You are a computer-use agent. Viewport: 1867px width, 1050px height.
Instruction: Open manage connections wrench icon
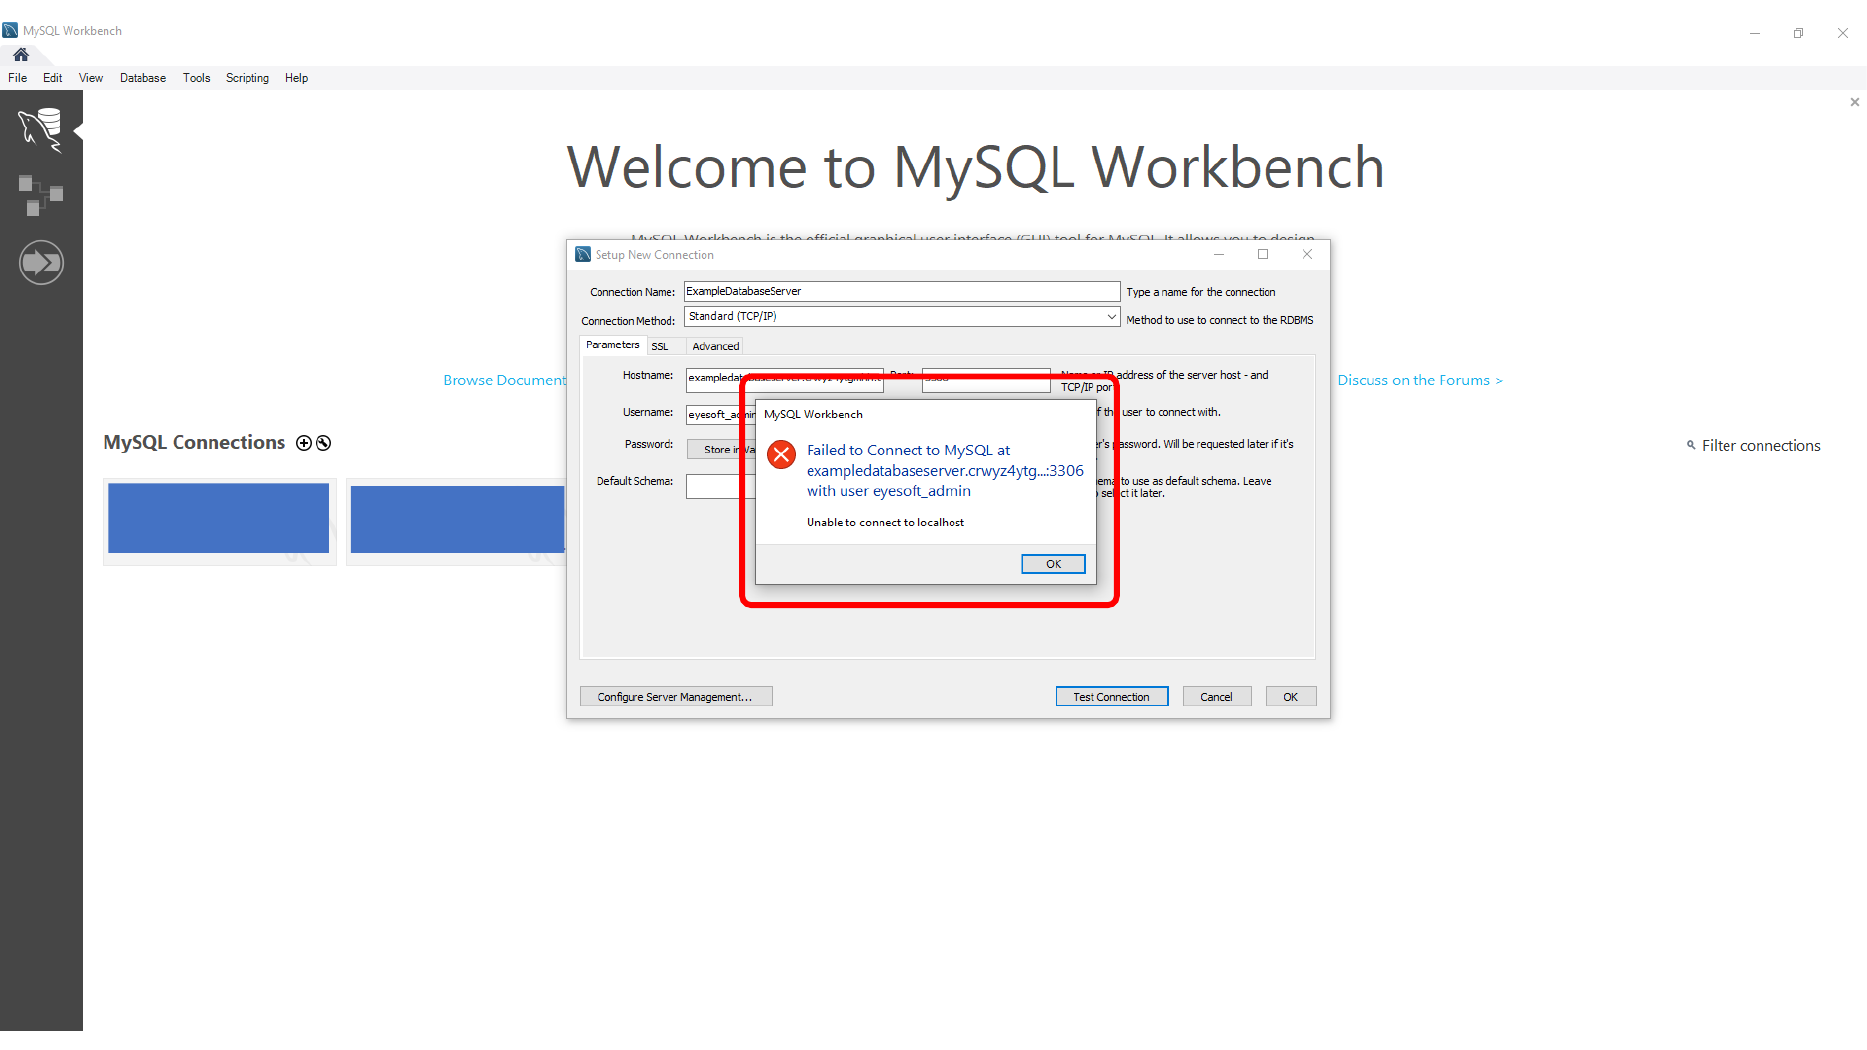[x=323, y=443]
